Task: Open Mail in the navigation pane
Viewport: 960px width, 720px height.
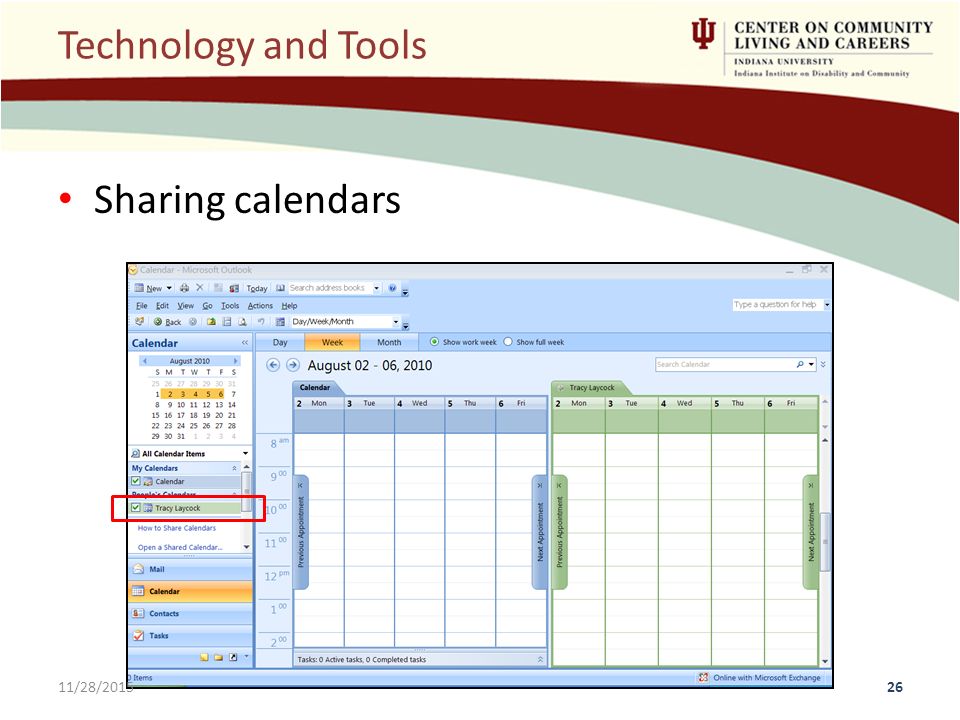Action: coord(190,569)
